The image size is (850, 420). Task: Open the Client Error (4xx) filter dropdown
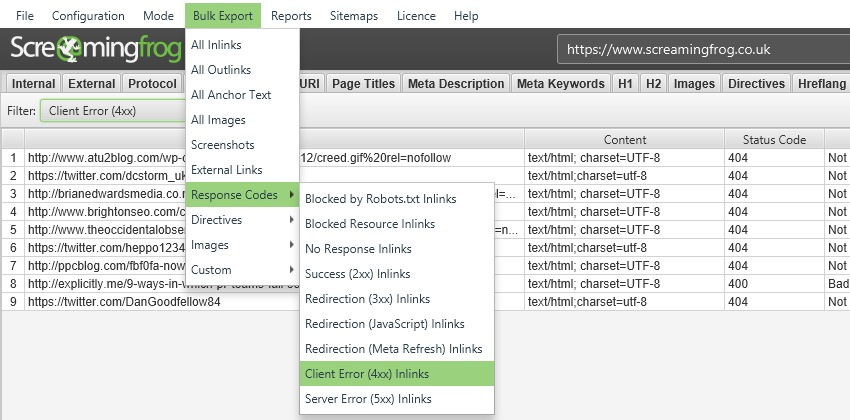pos(113,111)
